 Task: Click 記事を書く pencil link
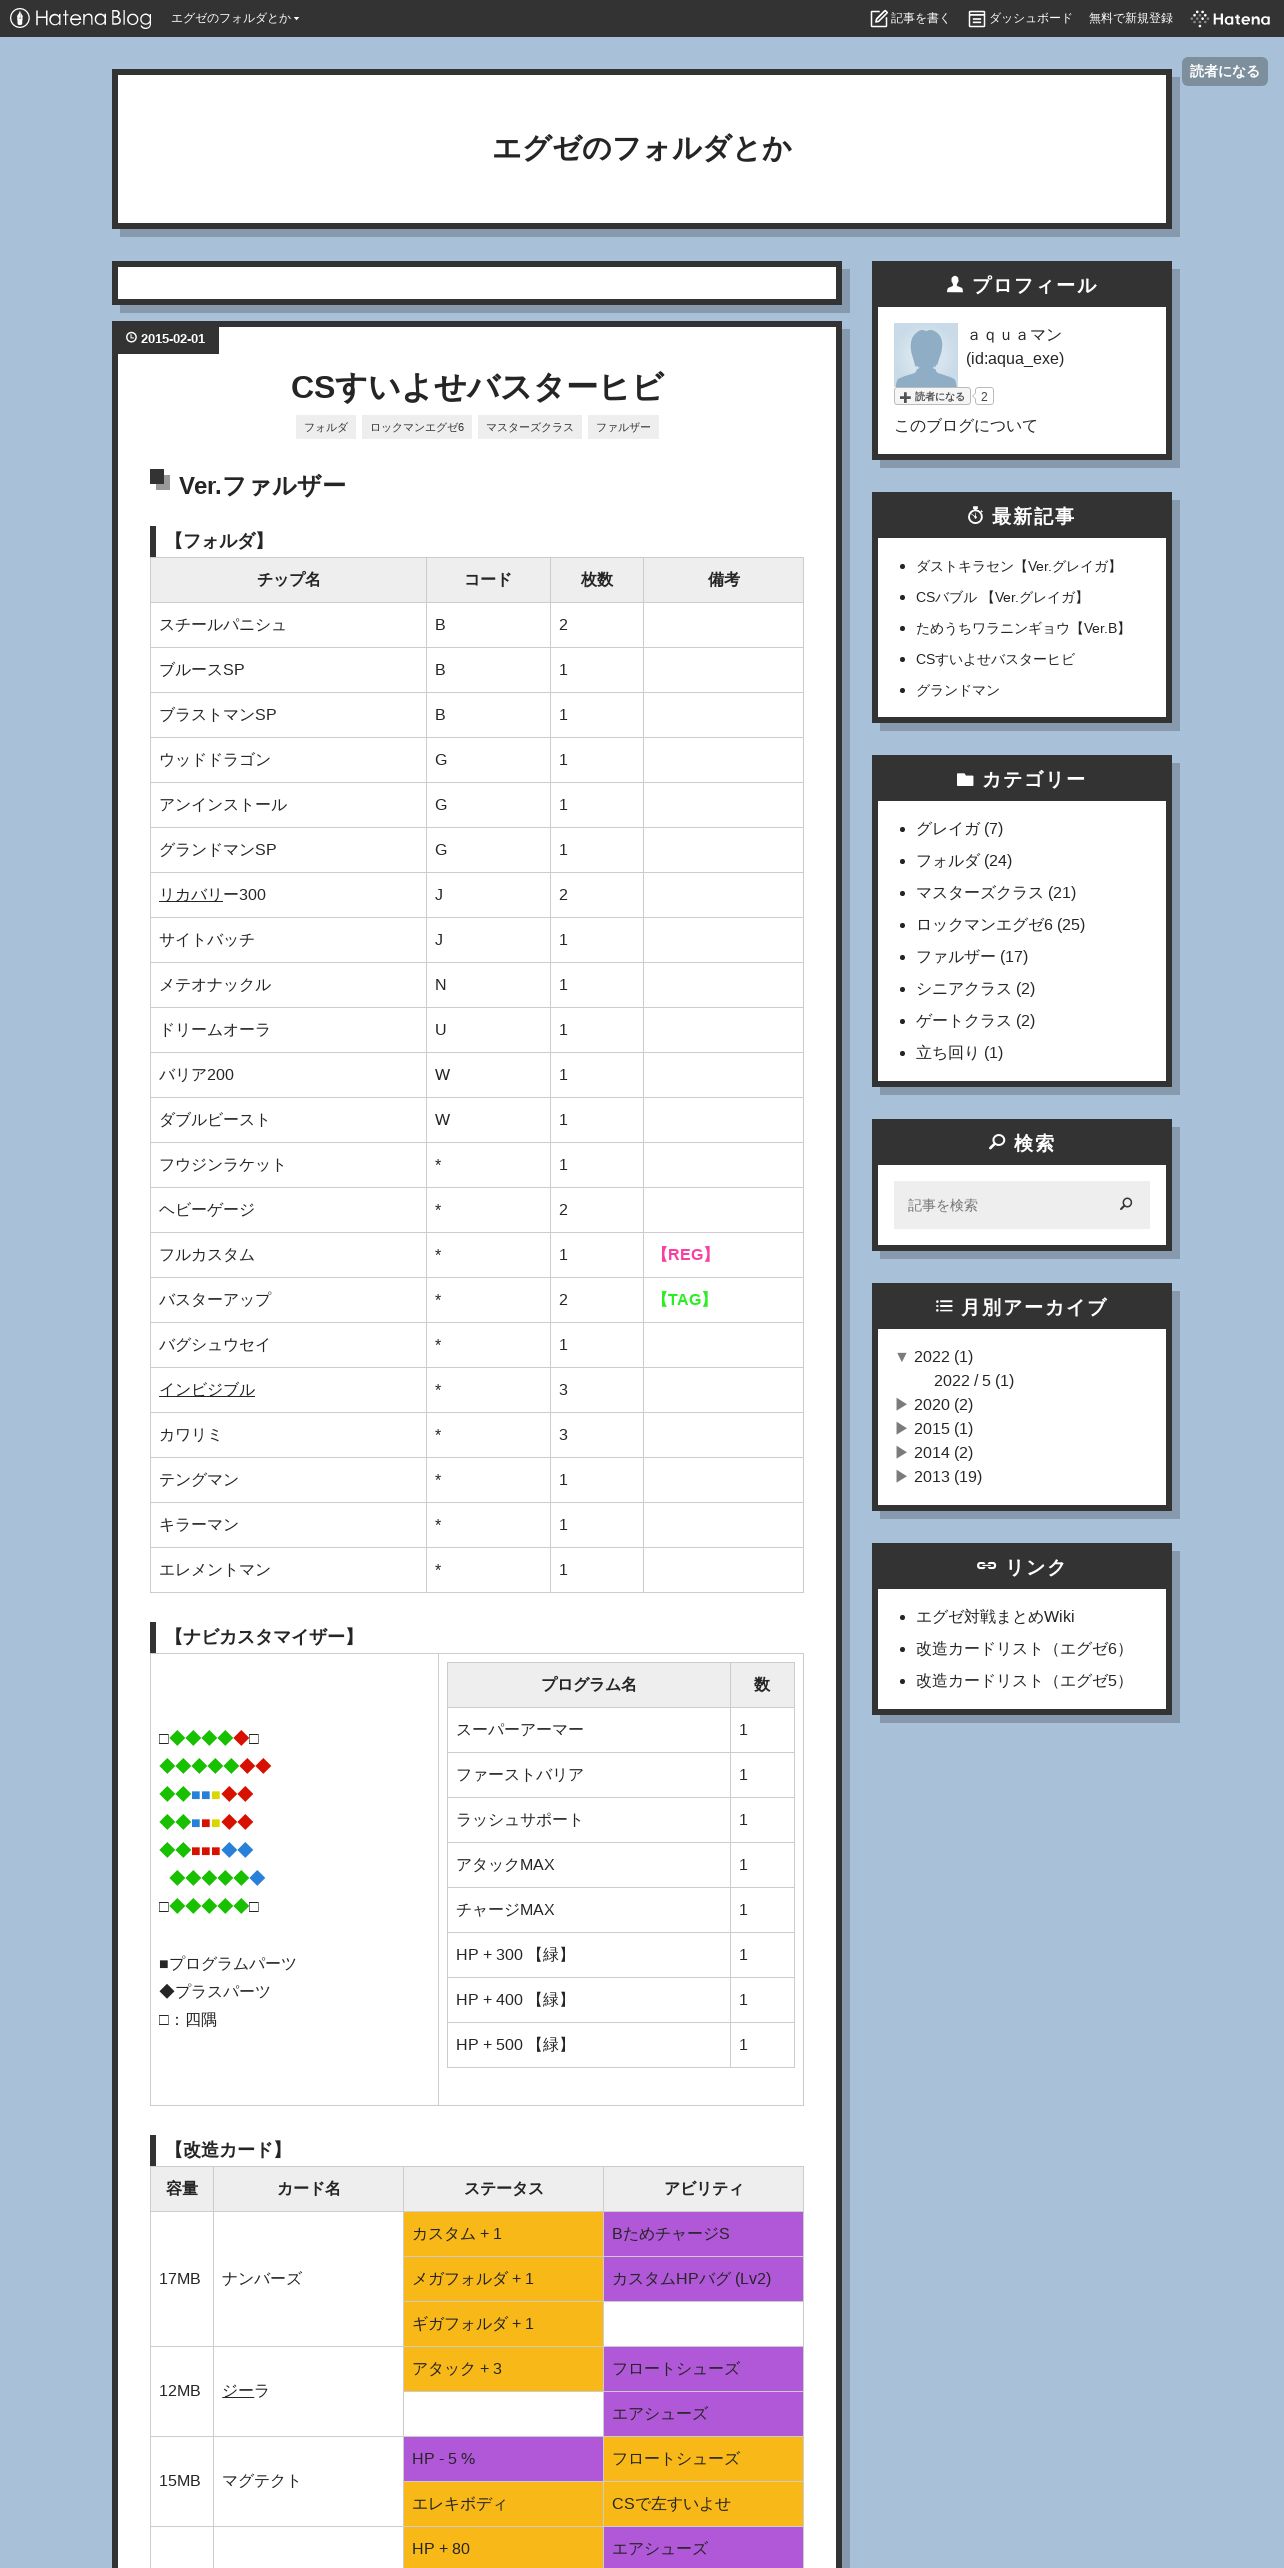910,18
